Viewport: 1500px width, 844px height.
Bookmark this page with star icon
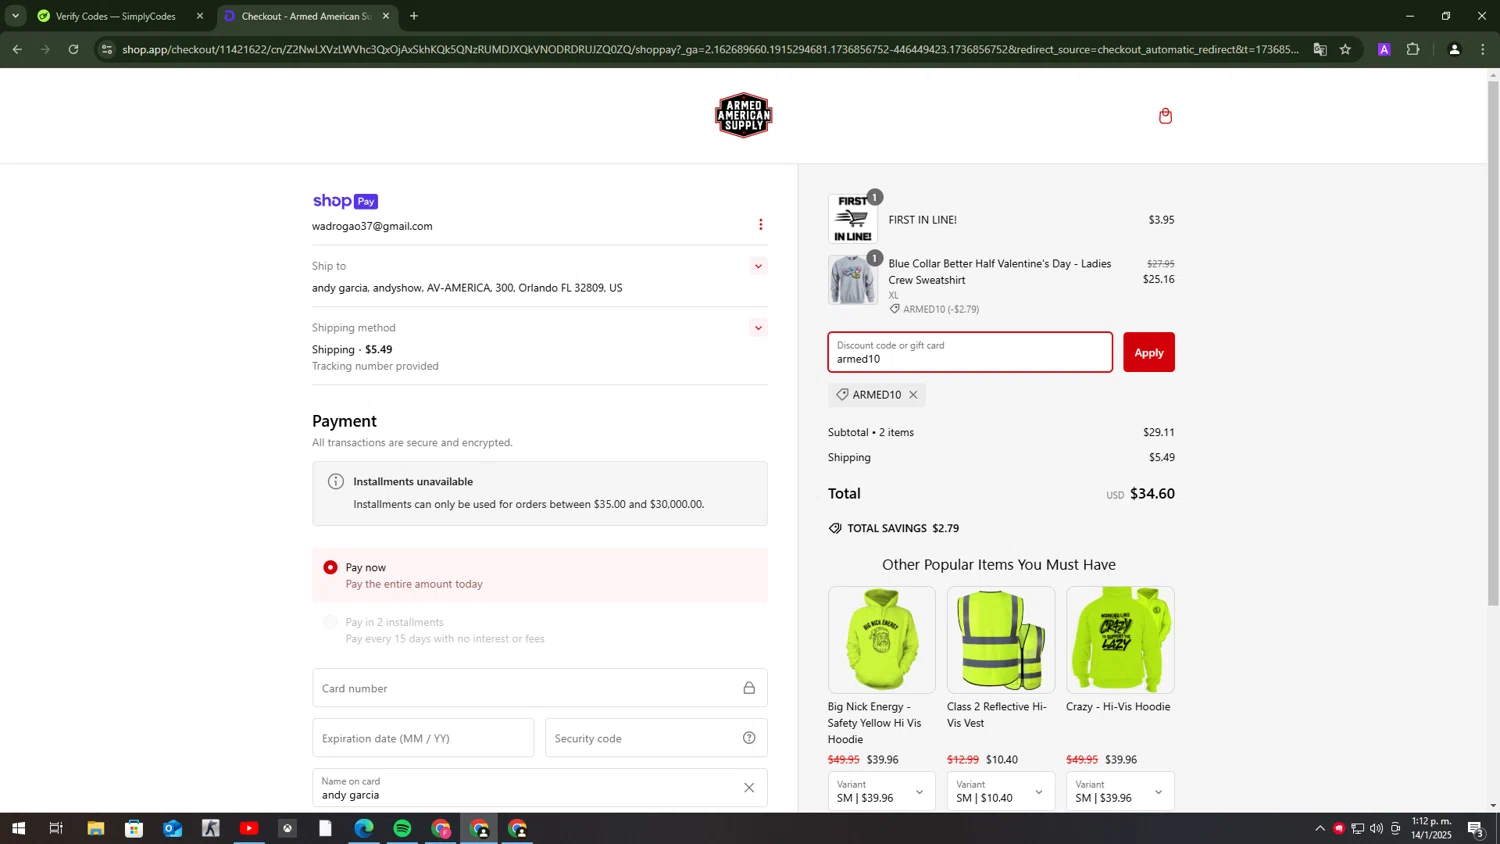[x=1345, y=49]
